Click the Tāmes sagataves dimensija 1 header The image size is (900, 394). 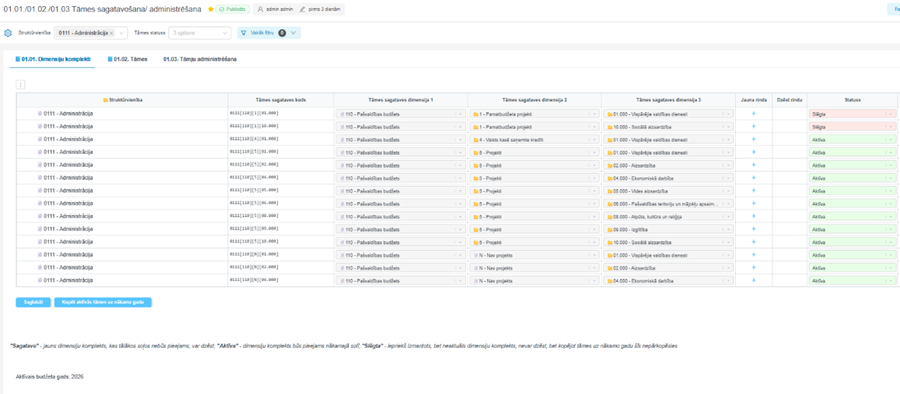click(401, 100)
